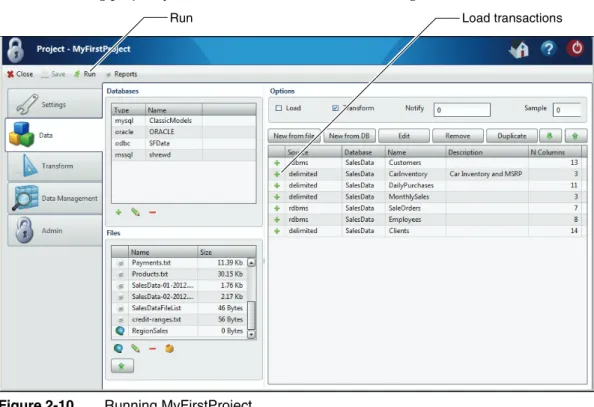Switch to the Settings tab

point(55,103)
